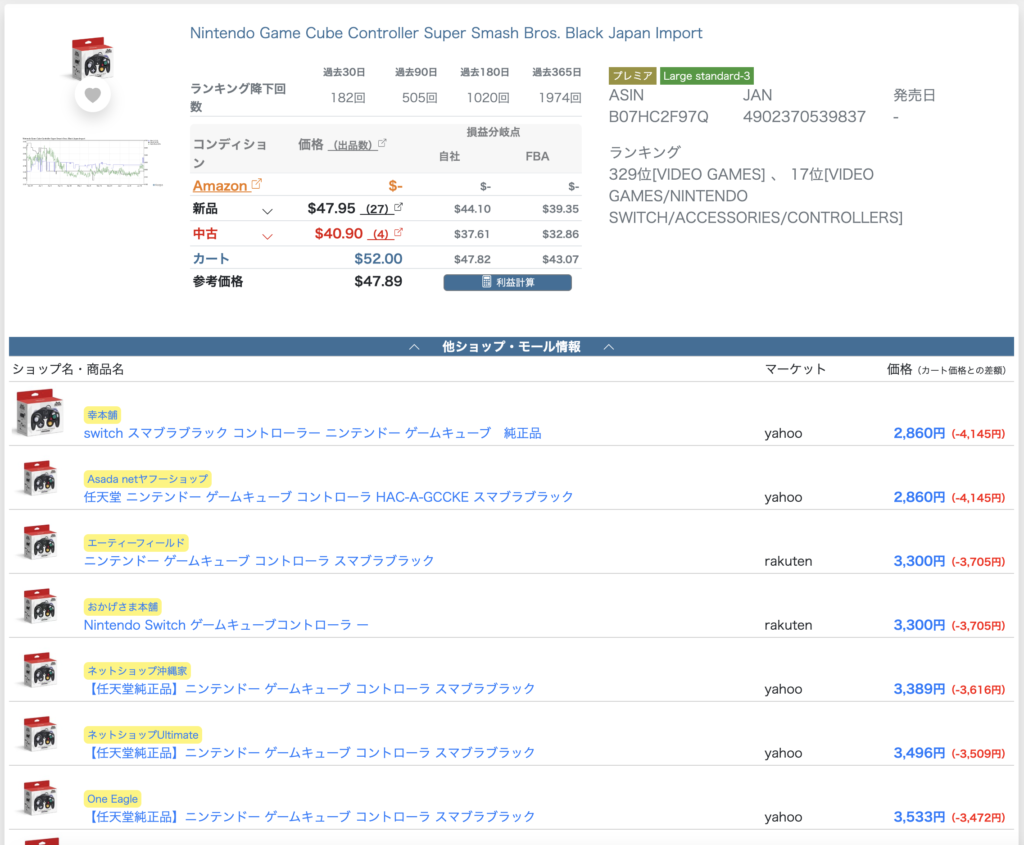Click the thumbnail in ネットショップUltimate row

click(x=39, y=734)
